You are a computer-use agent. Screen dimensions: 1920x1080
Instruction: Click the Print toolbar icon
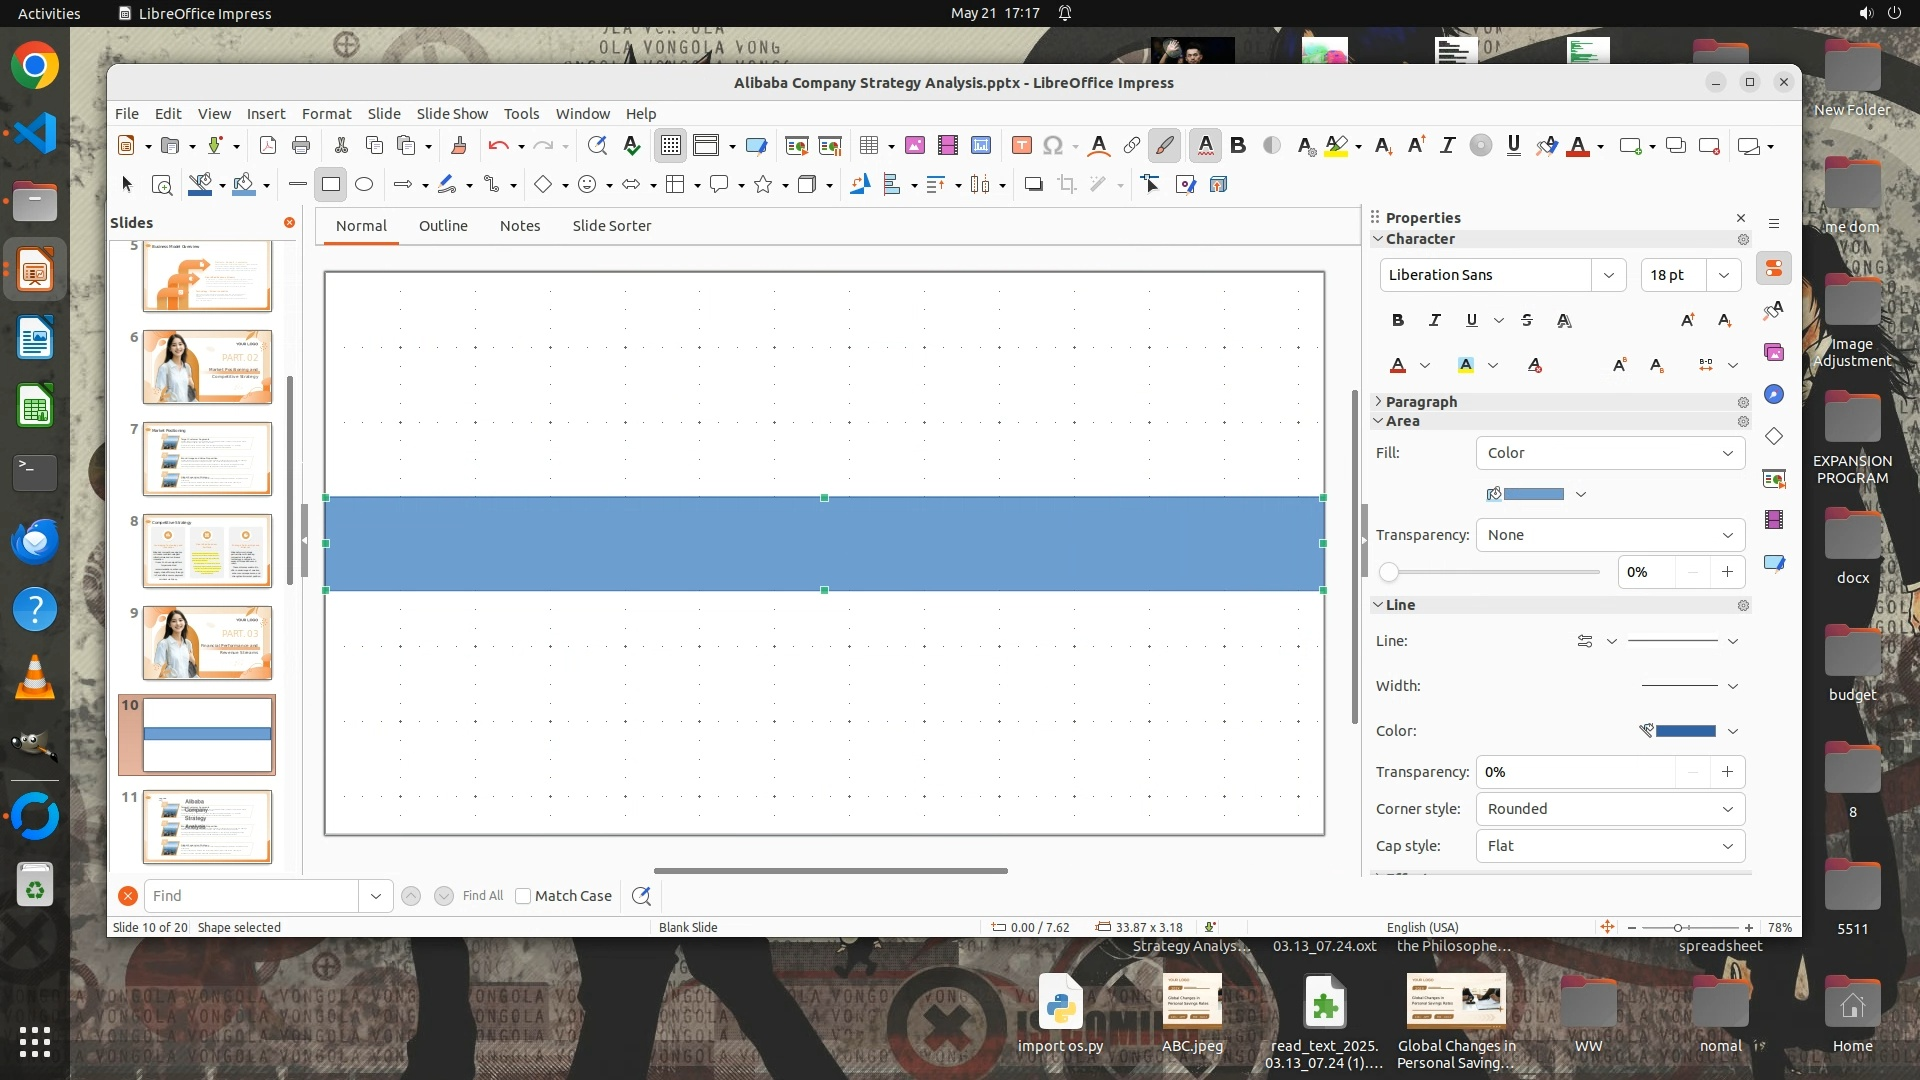coord(301,146)
